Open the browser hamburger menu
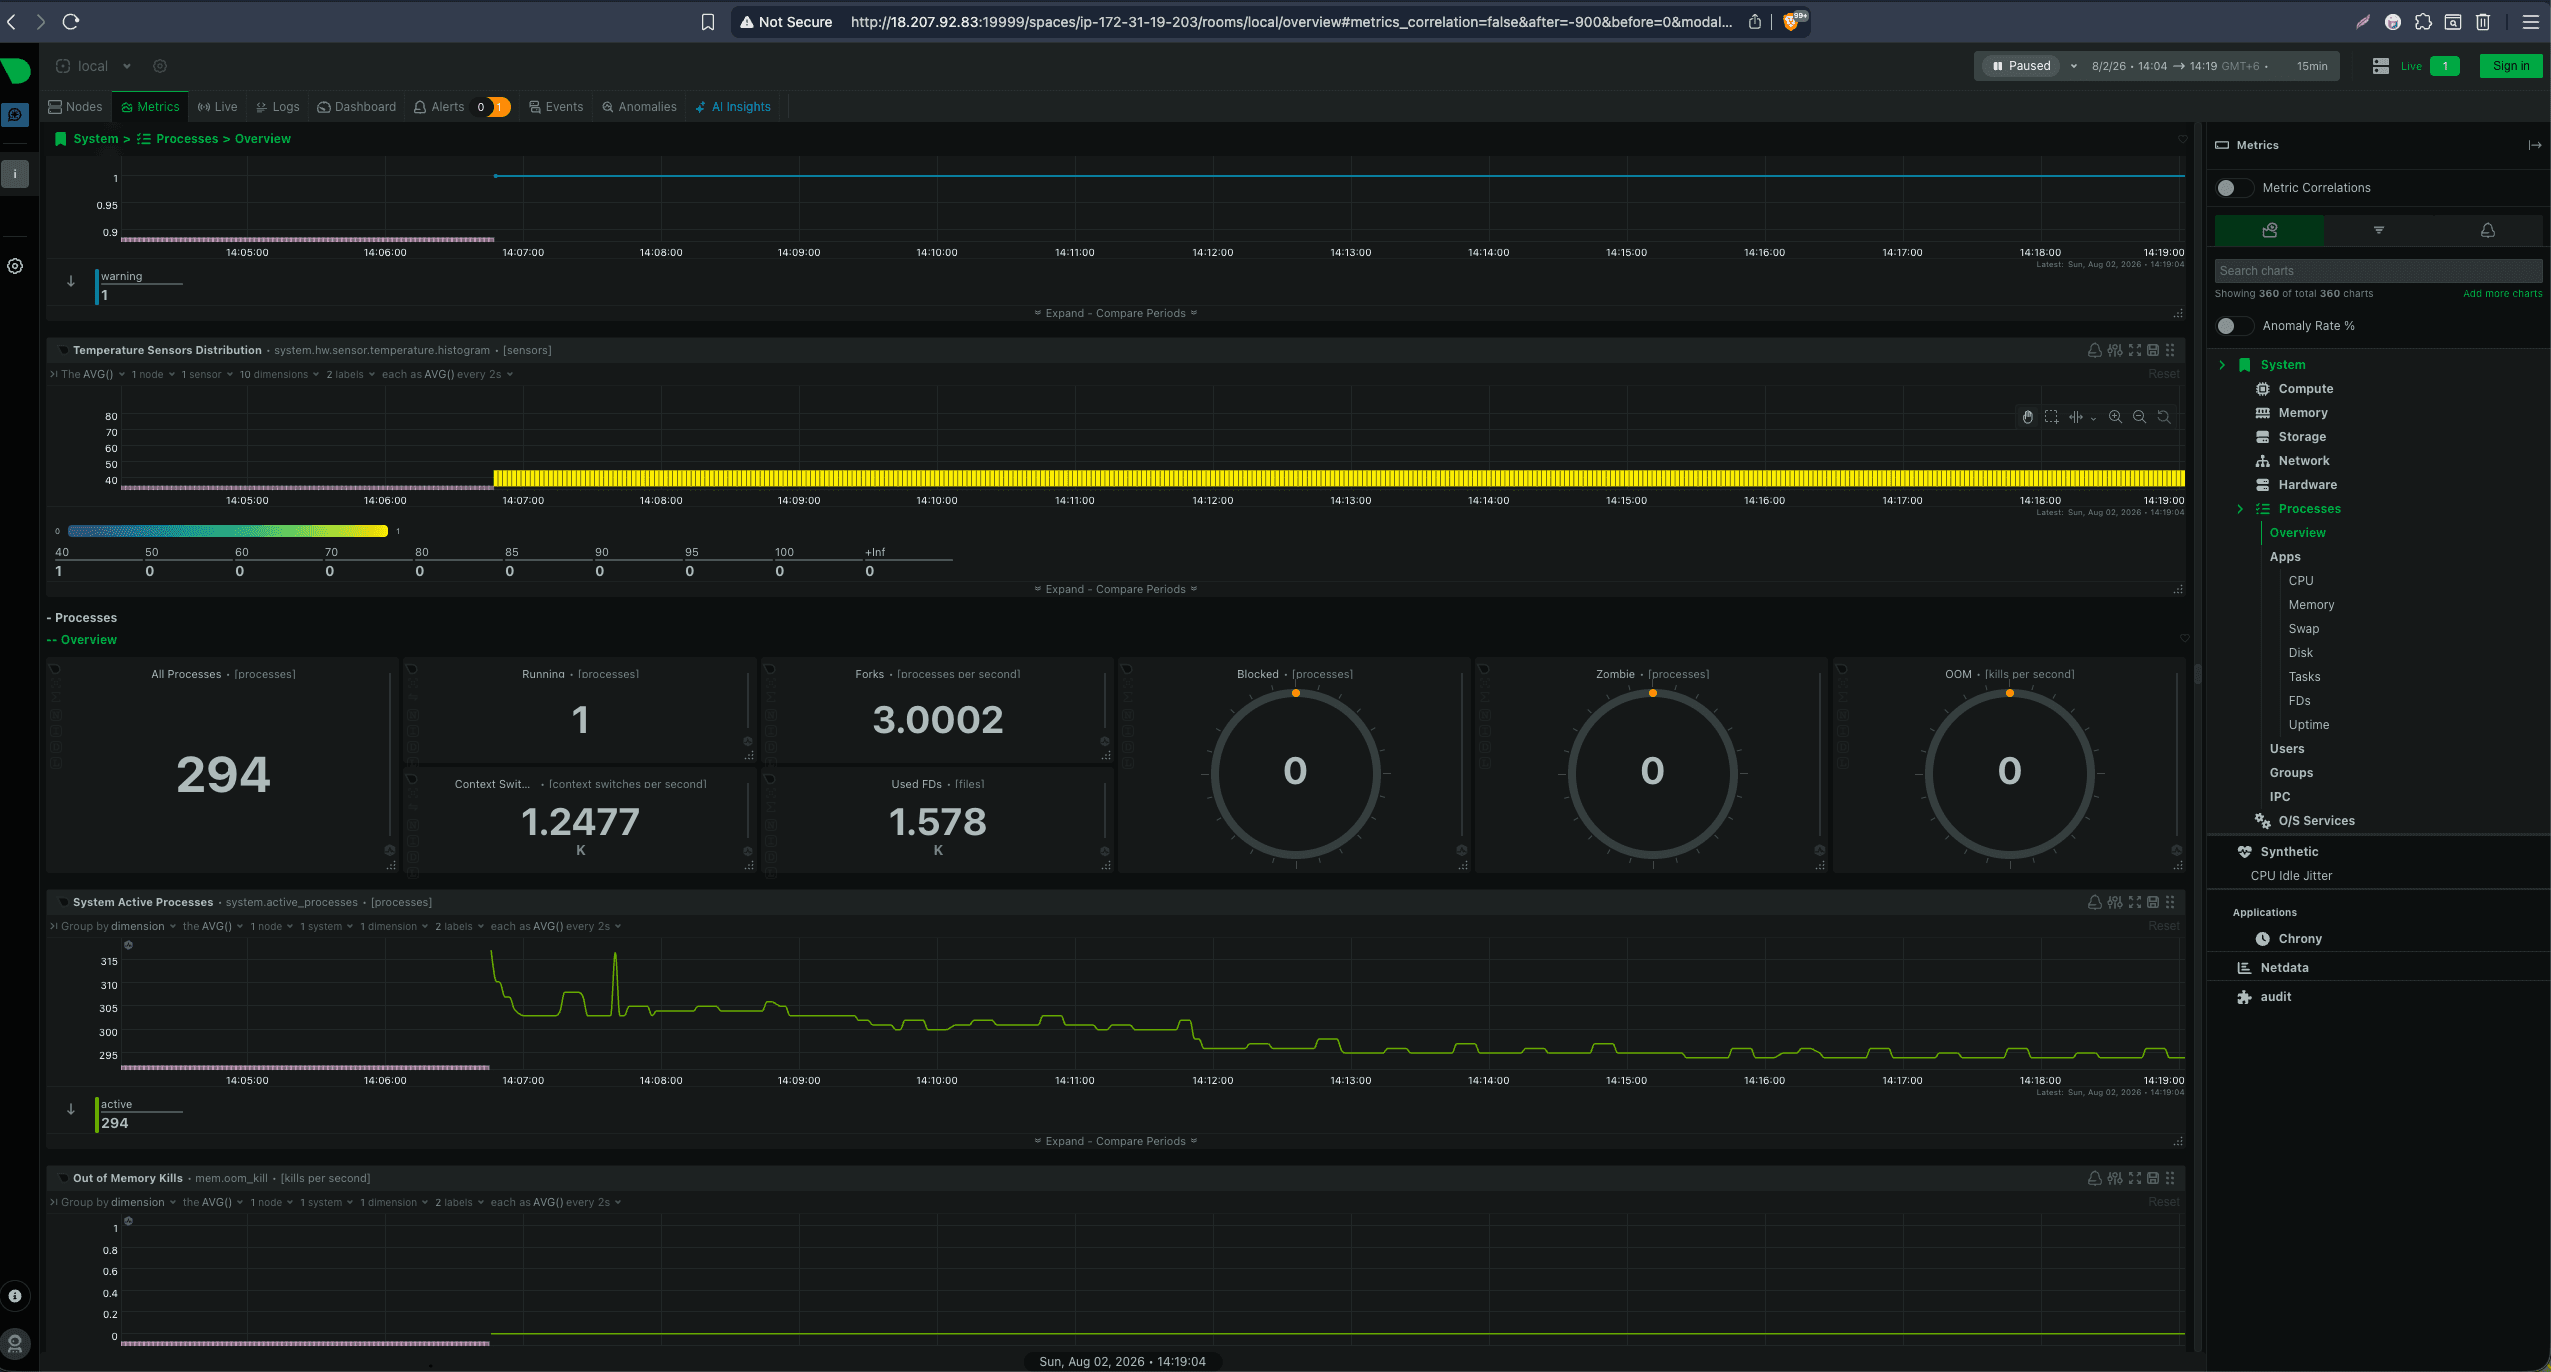Image resolution: width=2551 pixels, height=1372 pixels. [x=2530, y=22]
